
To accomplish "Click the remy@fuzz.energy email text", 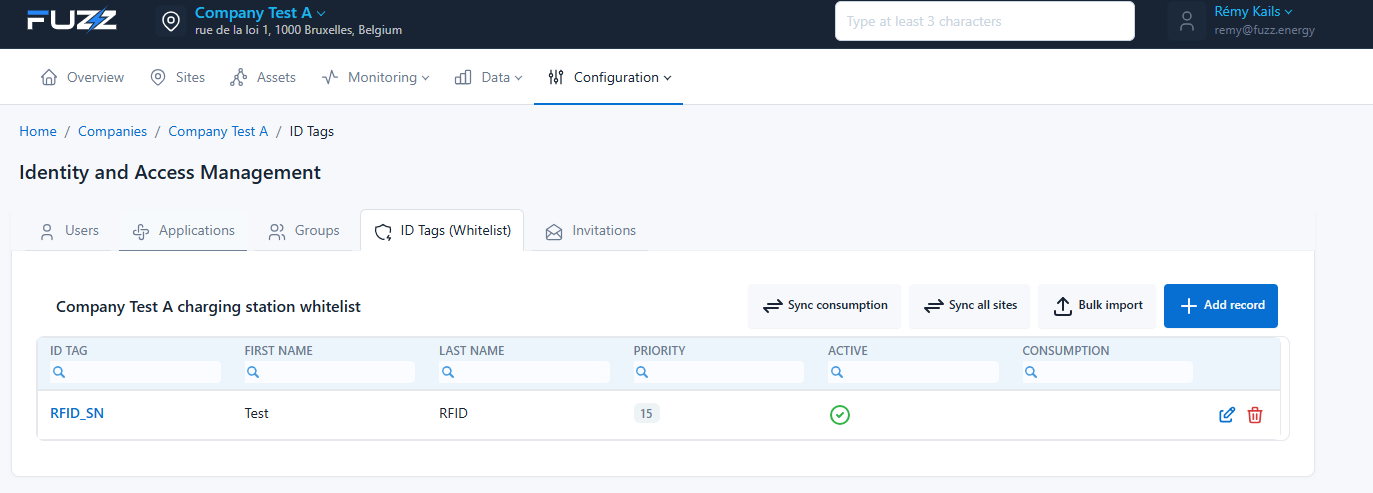I will coord(1264,30).
